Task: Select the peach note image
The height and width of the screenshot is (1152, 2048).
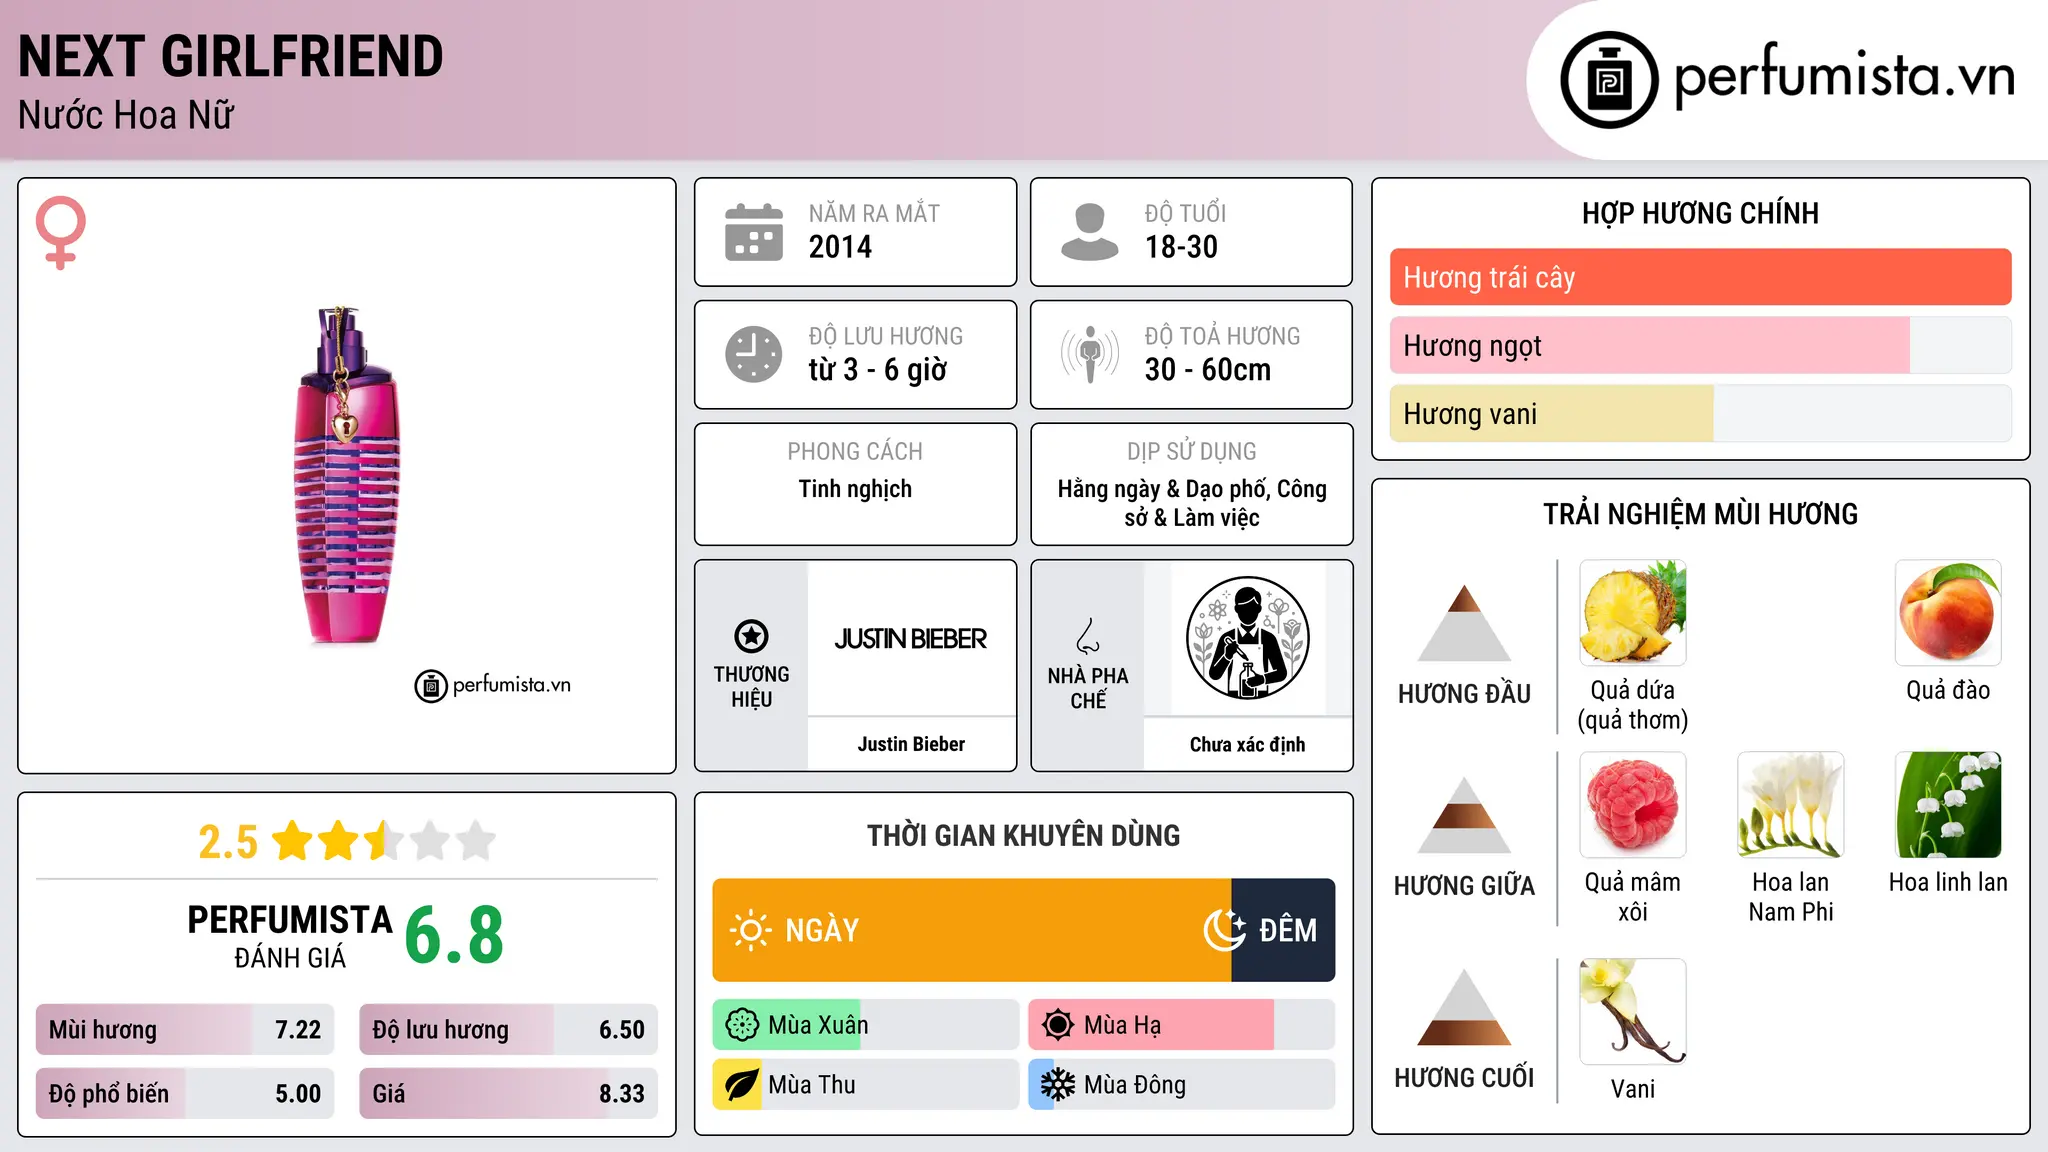Action: pyautogui.click(x=1948, y=613)
